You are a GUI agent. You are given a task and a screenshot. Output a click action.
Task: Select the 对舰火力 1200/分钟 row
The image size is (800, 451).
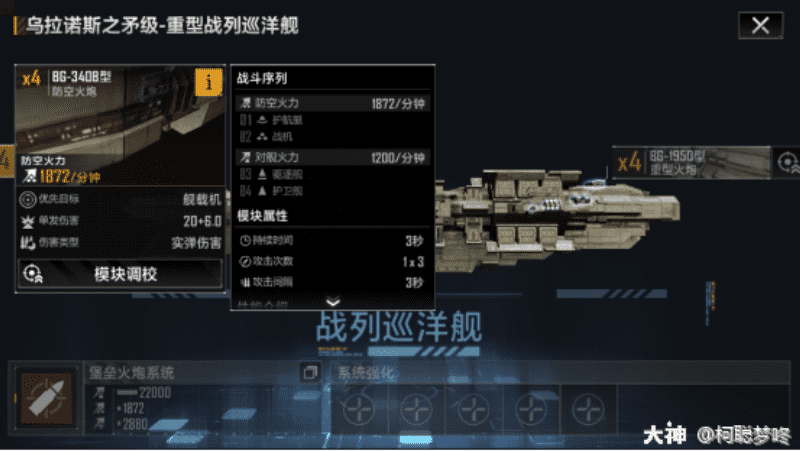tap(333, 157)
